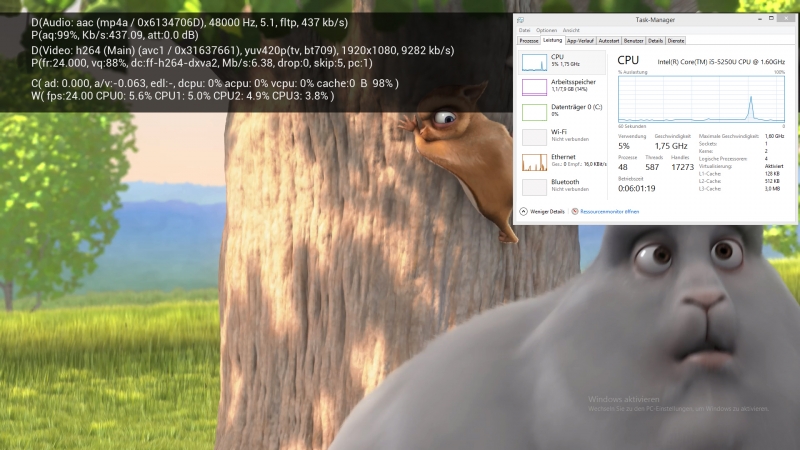Click the 48 Prozesse value

622,167
